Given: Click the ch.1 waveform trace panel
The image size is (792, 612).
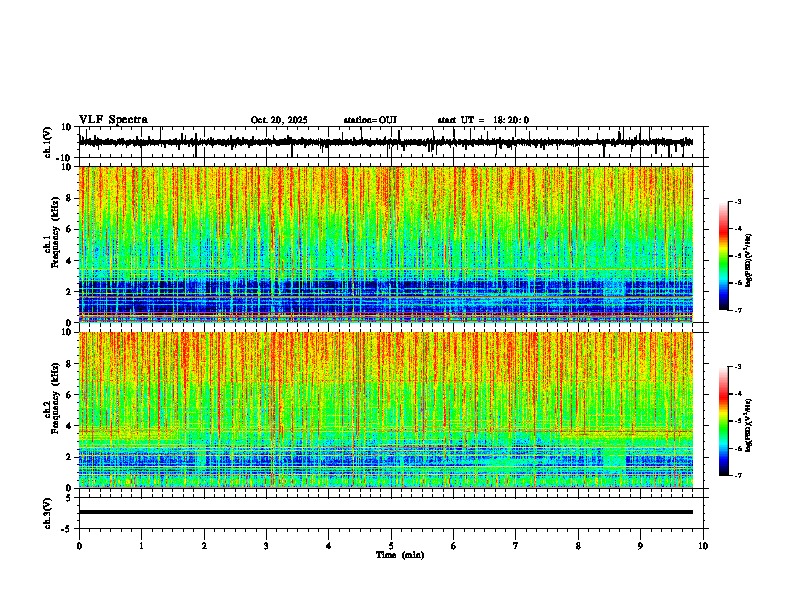Looking at the screenshot, I should click(391, 142).
